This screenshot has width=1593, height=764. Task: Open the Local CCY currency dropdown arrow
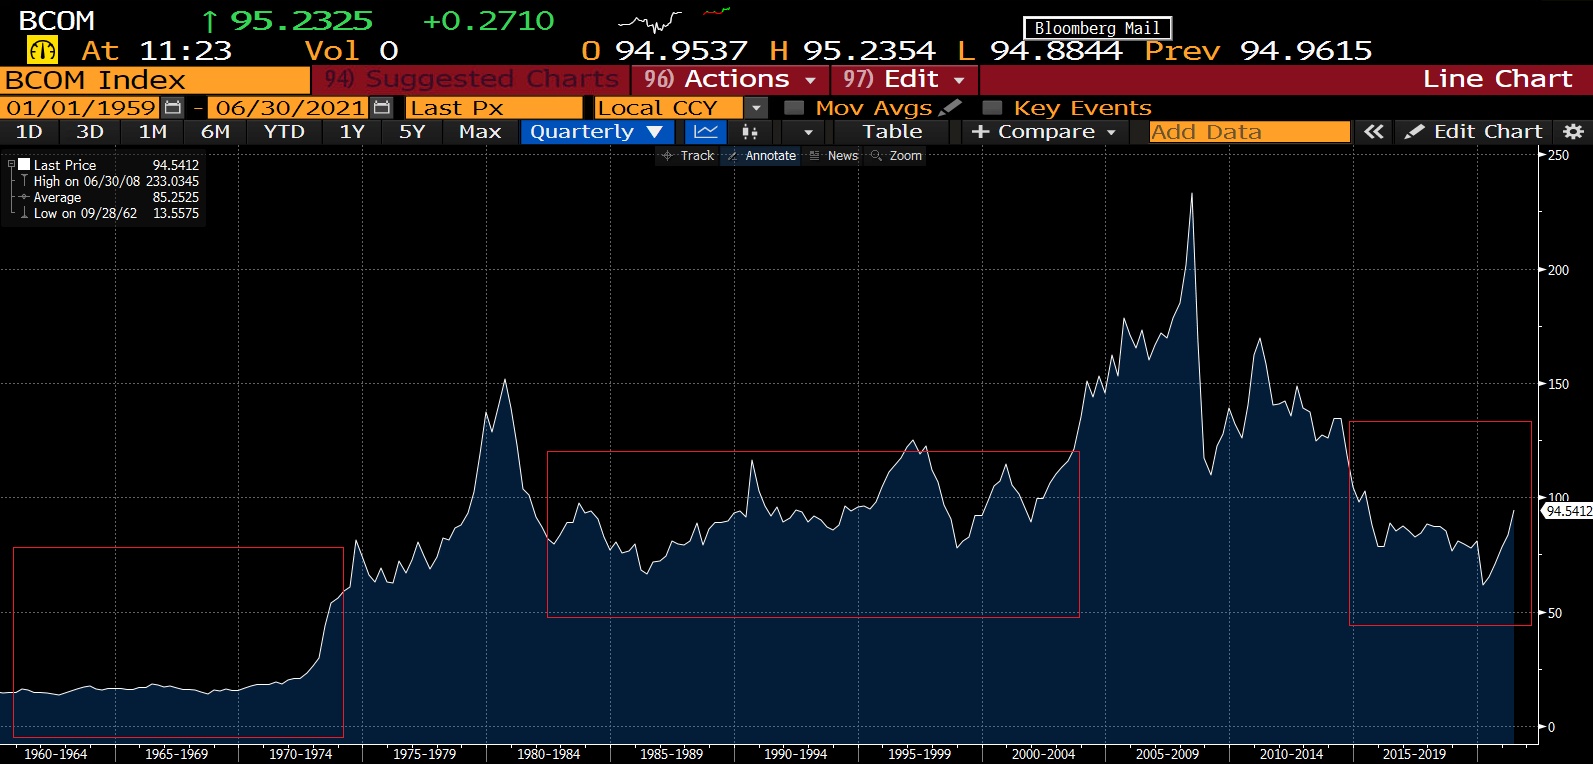(756, 108)
